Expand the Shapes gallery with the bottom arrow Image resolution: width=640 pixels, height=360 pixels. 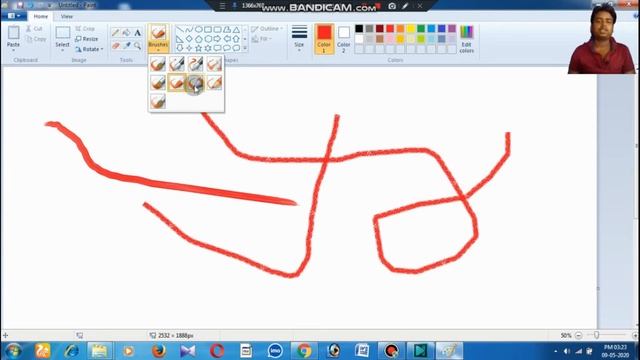(x=245, y=48)
